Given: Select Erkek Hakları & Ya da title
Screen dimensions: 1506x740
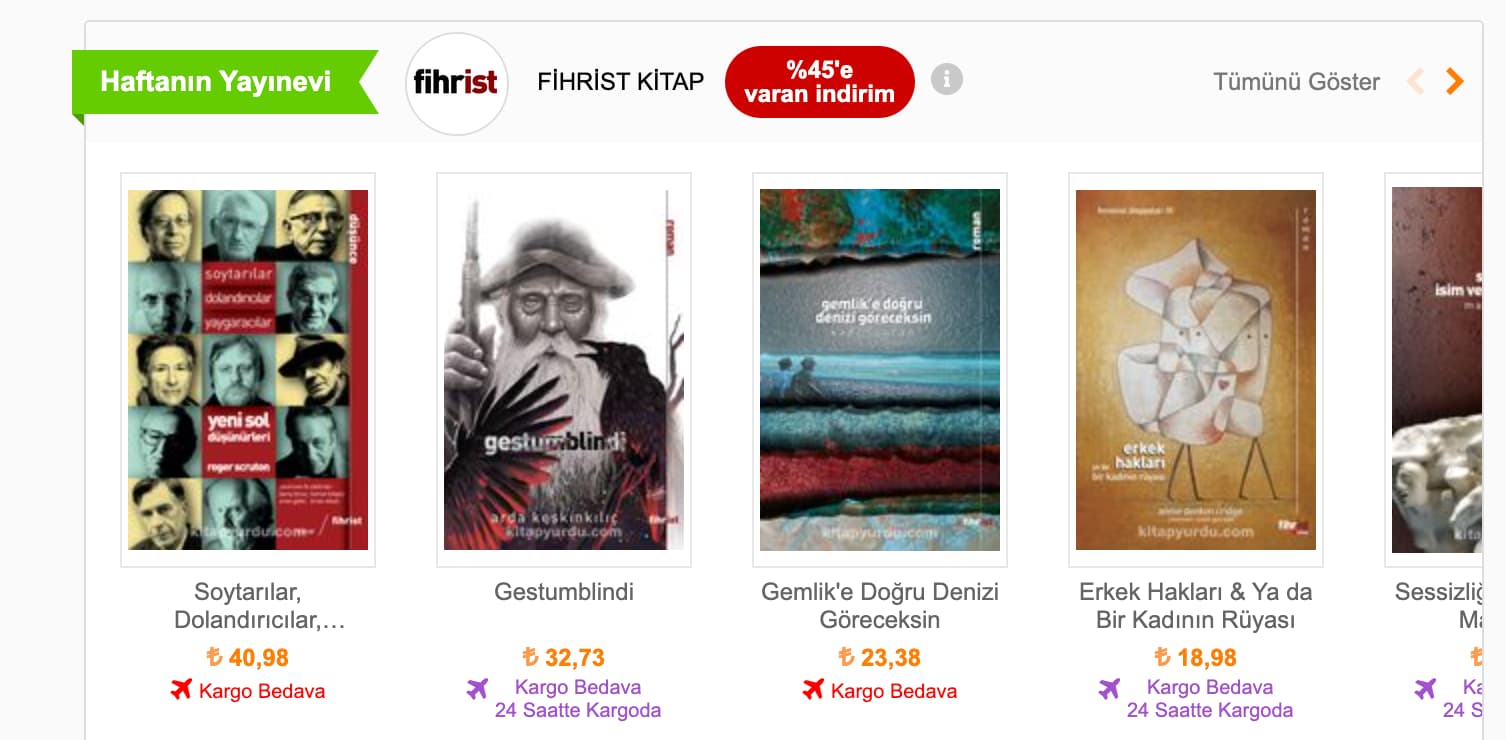Looking at the screenshot, I should (x=1196, y=606).
